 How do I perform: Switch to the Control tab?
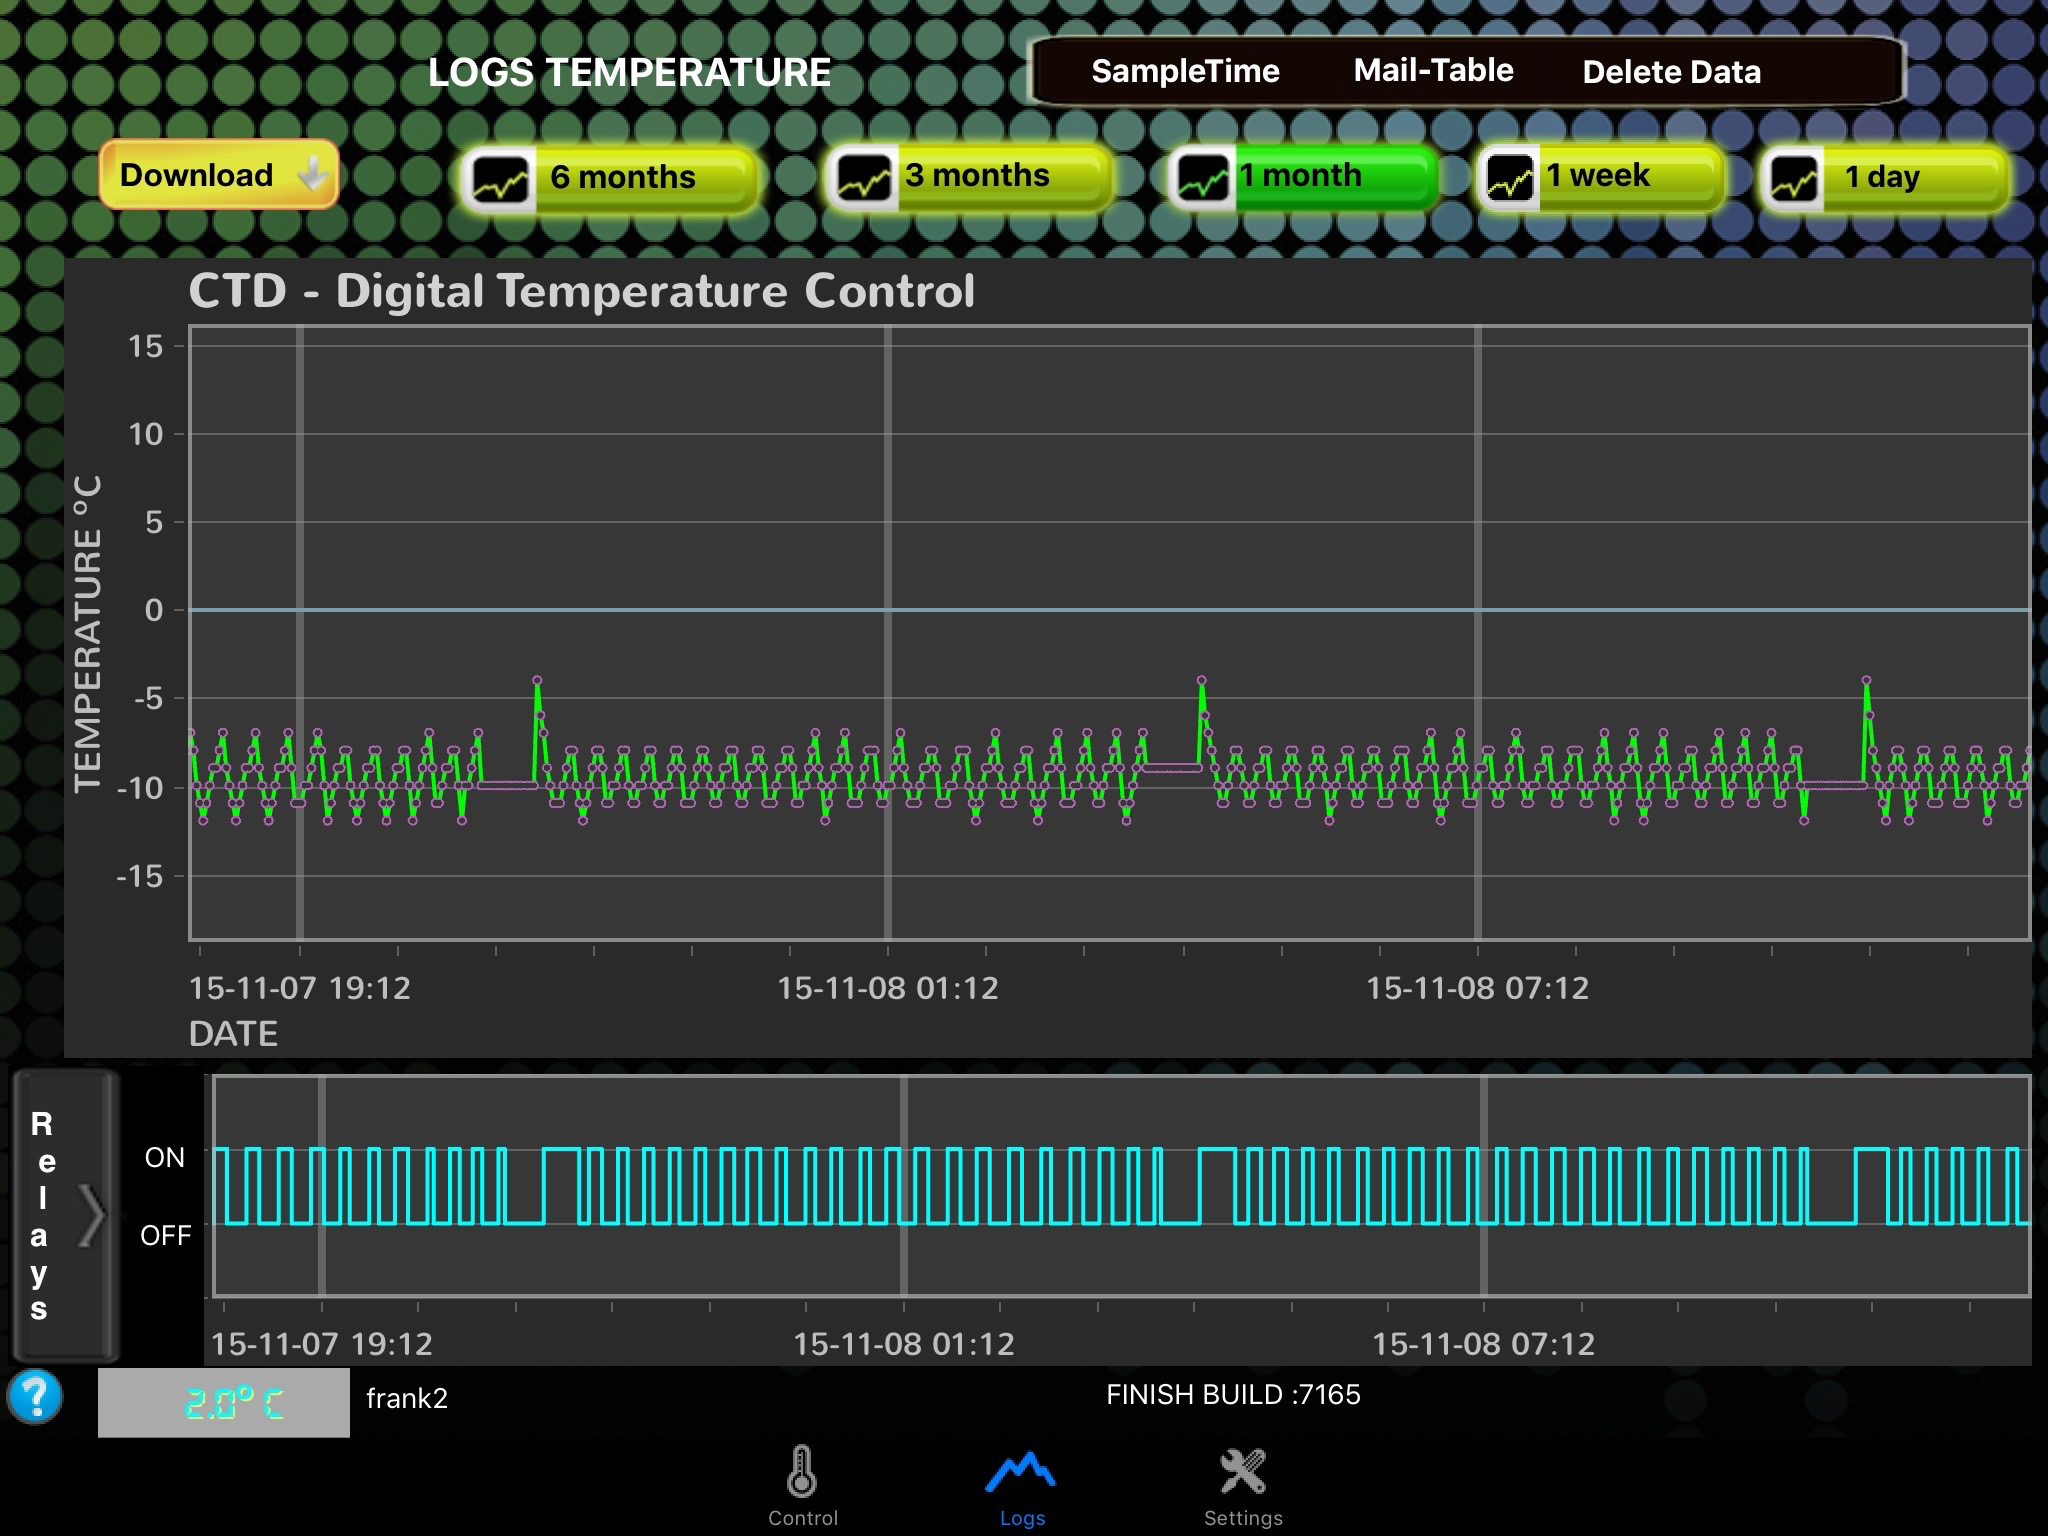(x=802, y=1486)
